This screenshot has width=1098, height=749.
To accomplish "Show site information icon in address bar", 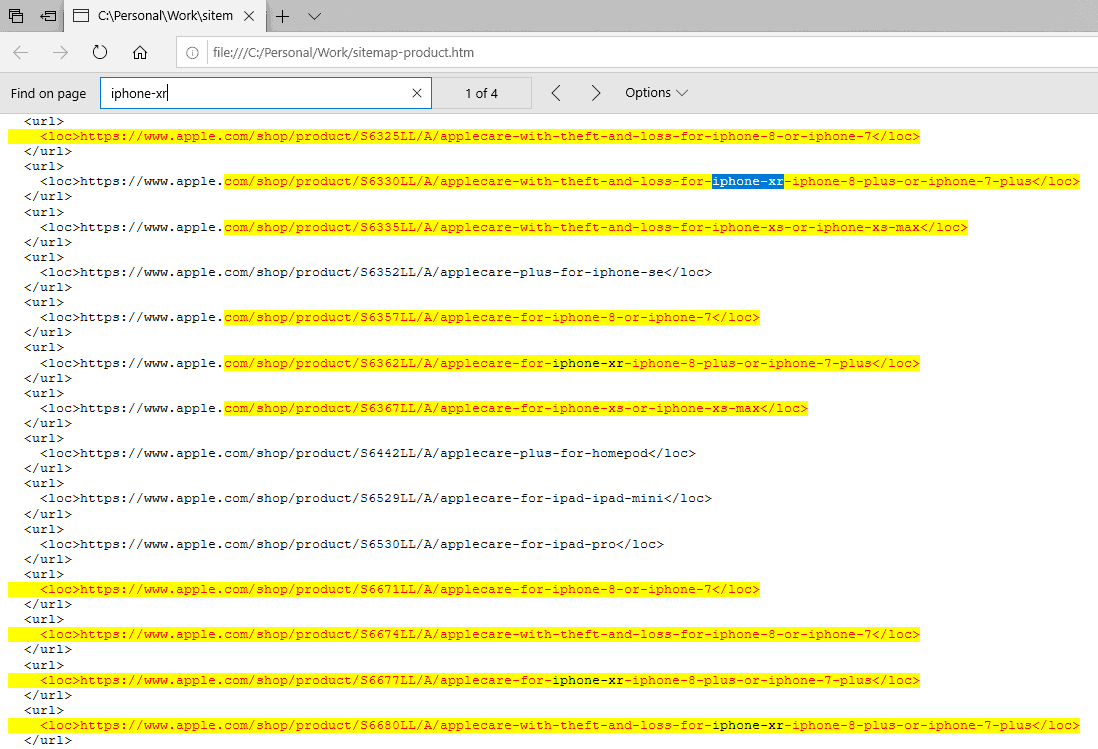I will pos(192,52).
